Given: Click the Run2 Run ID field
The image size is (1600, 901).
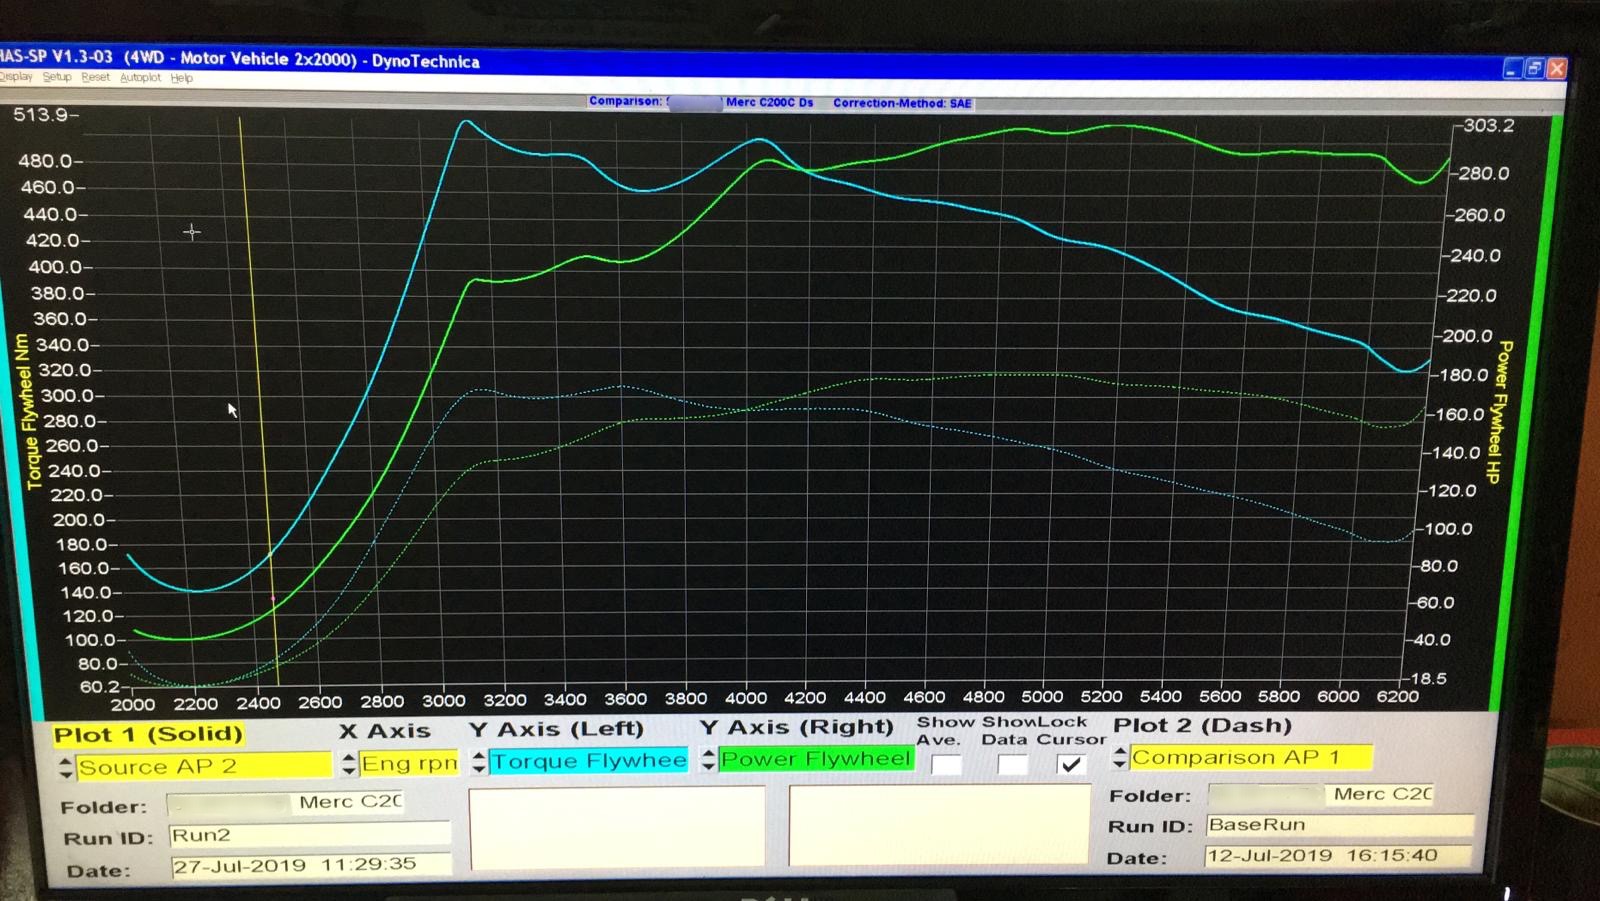Looking at the screenshot, I should point(310,835).
